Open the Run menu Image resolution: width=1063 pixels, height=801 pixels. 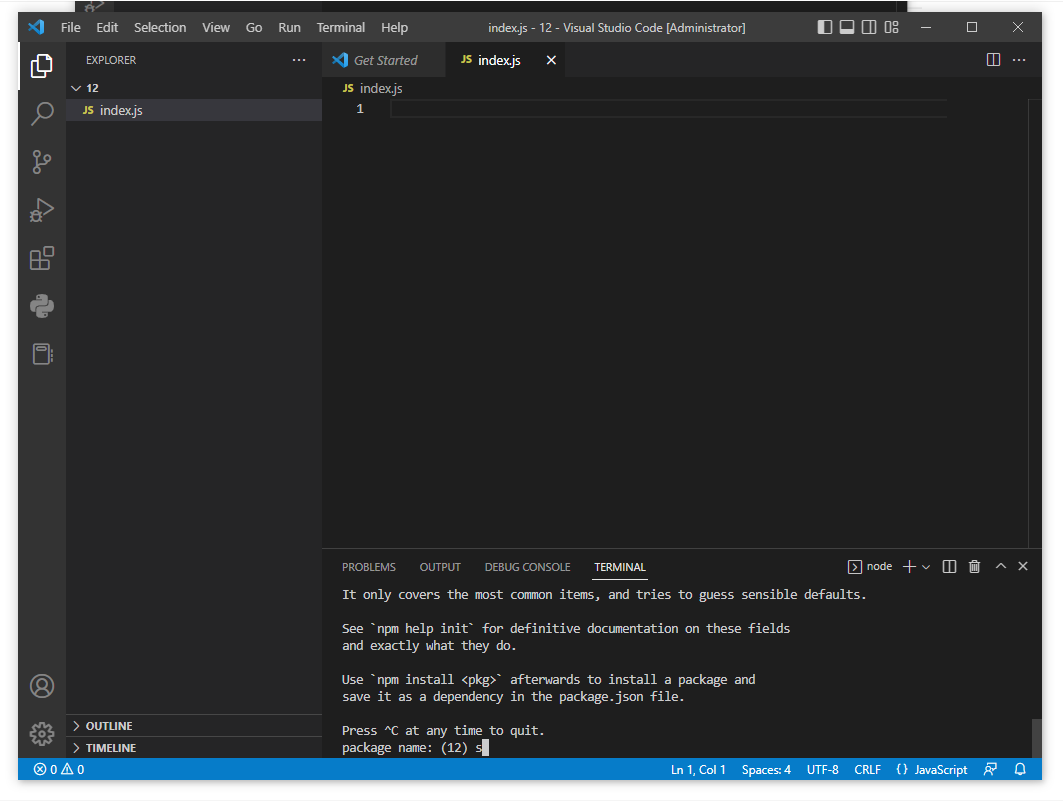[x=289, y=27]
